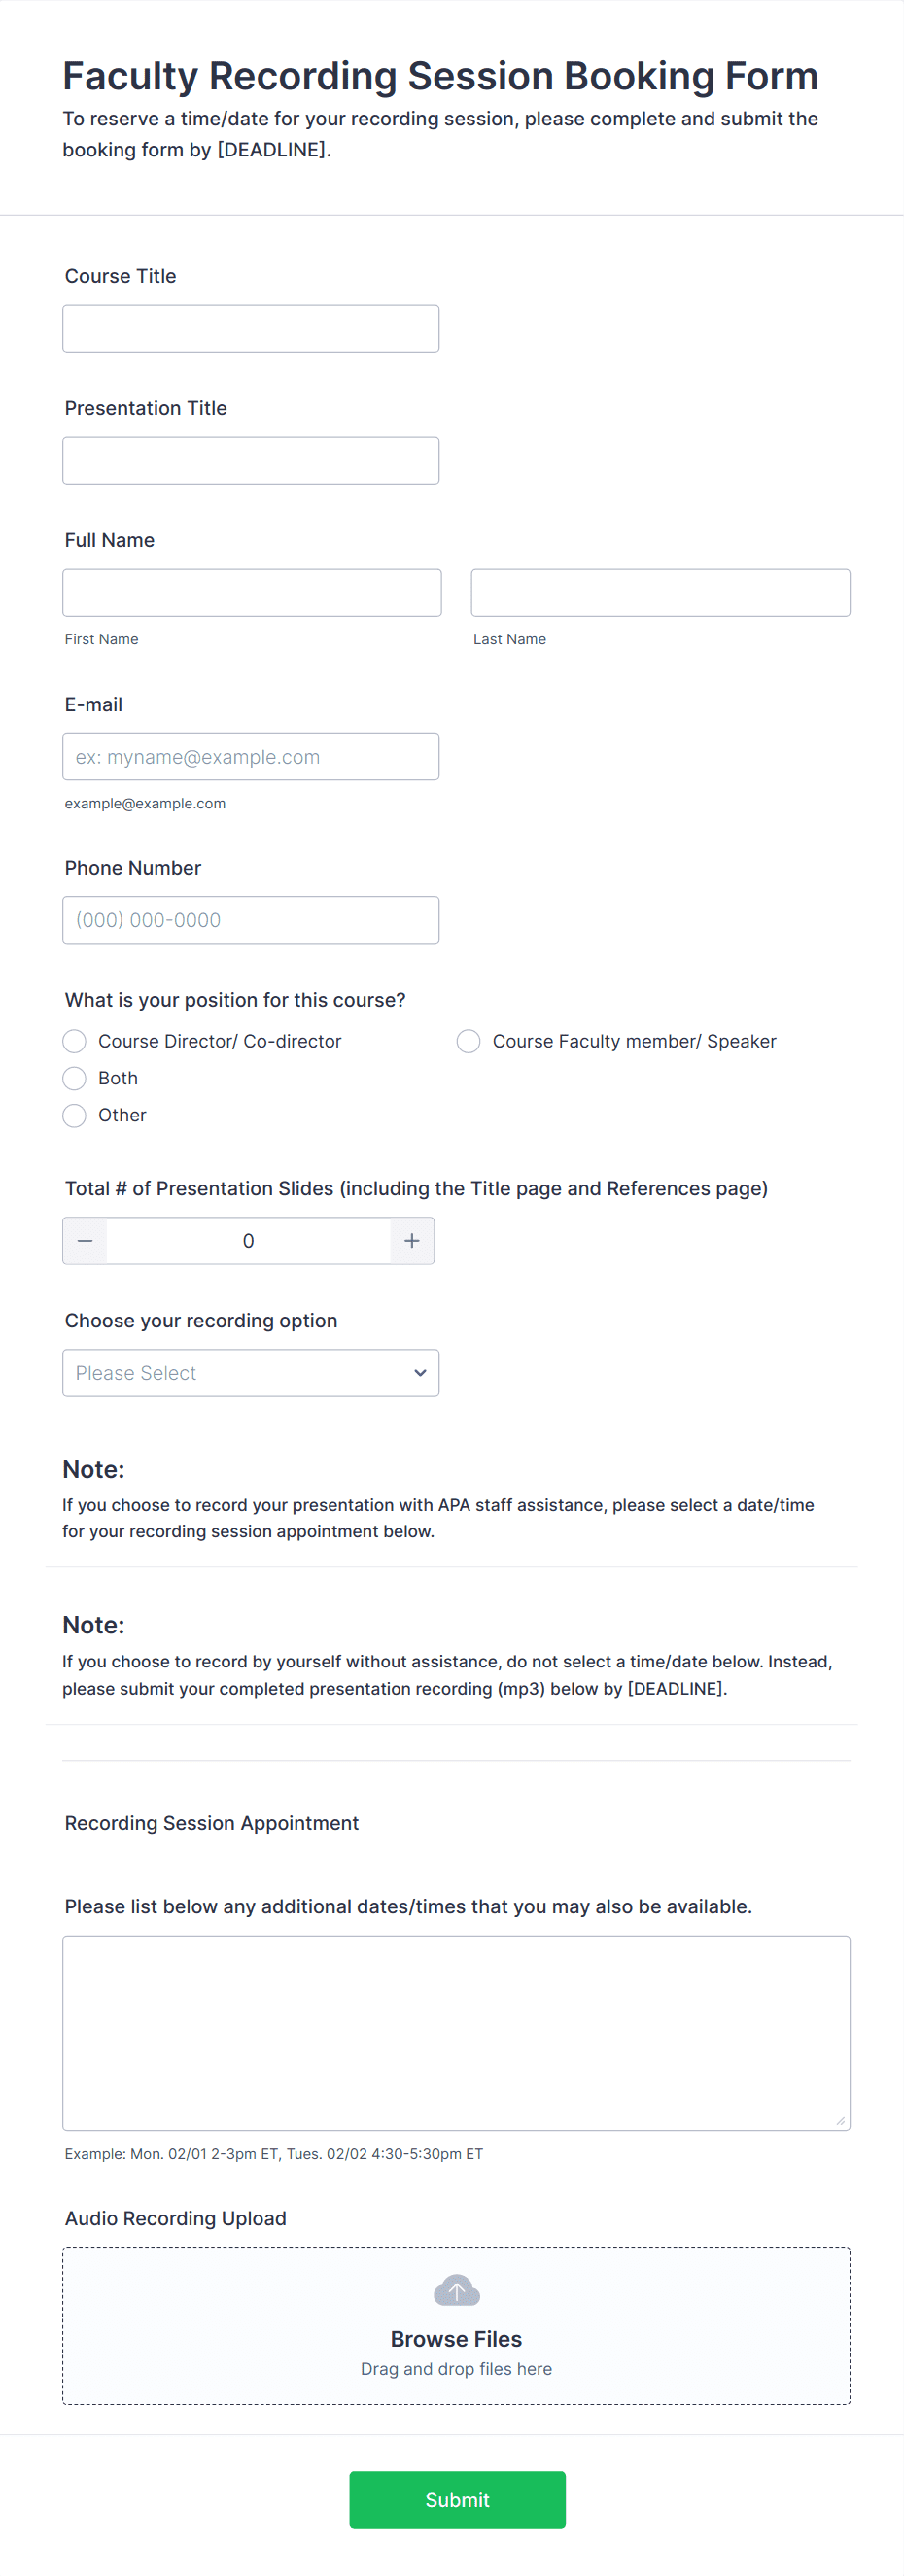Click the dropdown chevron on recording option
904x2576 pixels.
(419, 1373)
